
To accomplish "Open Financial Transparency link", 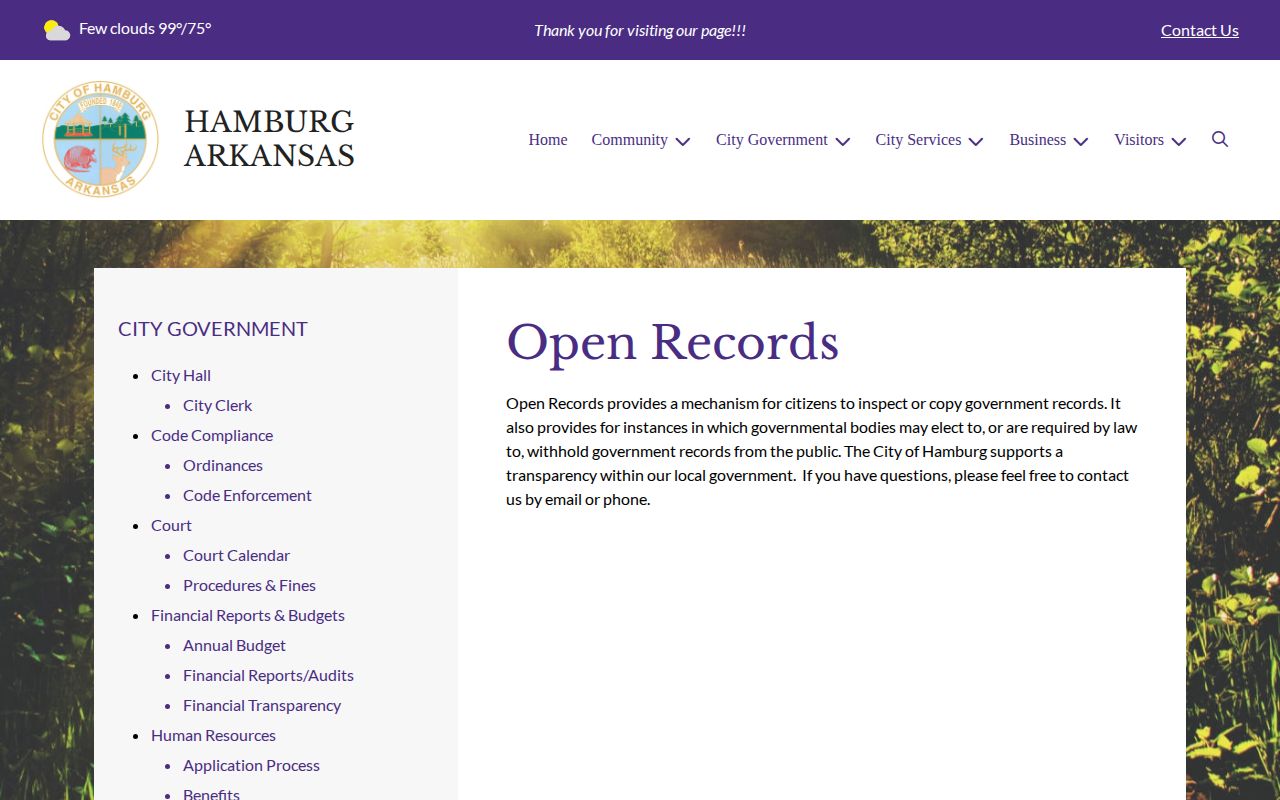I will (262, 705).
